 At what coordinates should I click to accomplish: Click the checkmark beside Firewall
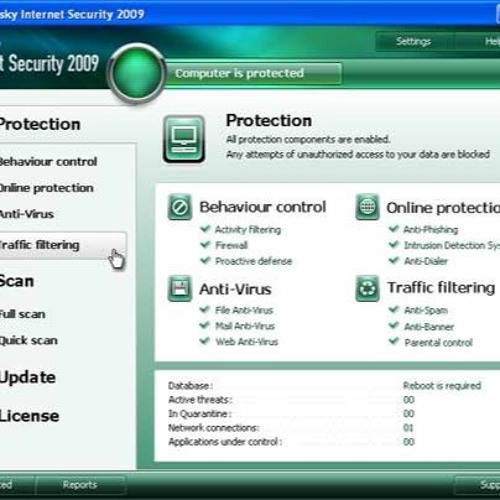(x=205, y=245)
